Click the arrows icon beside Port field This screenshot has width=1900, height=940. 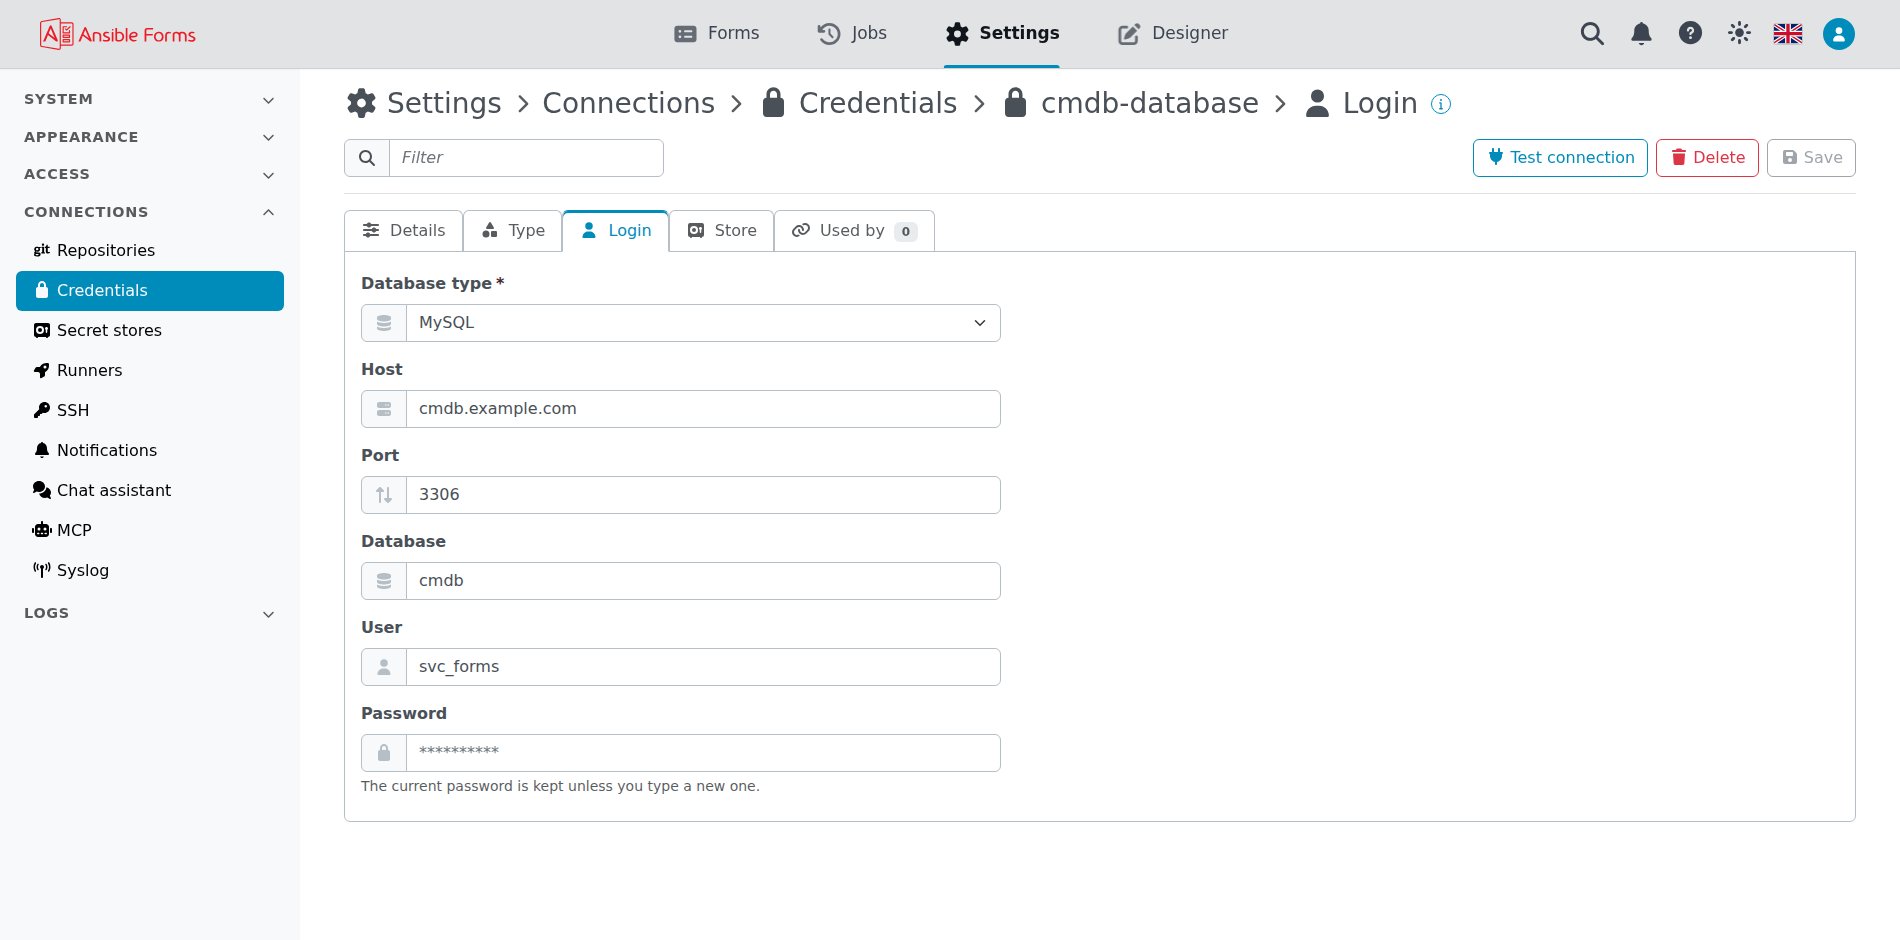(384, 495)
